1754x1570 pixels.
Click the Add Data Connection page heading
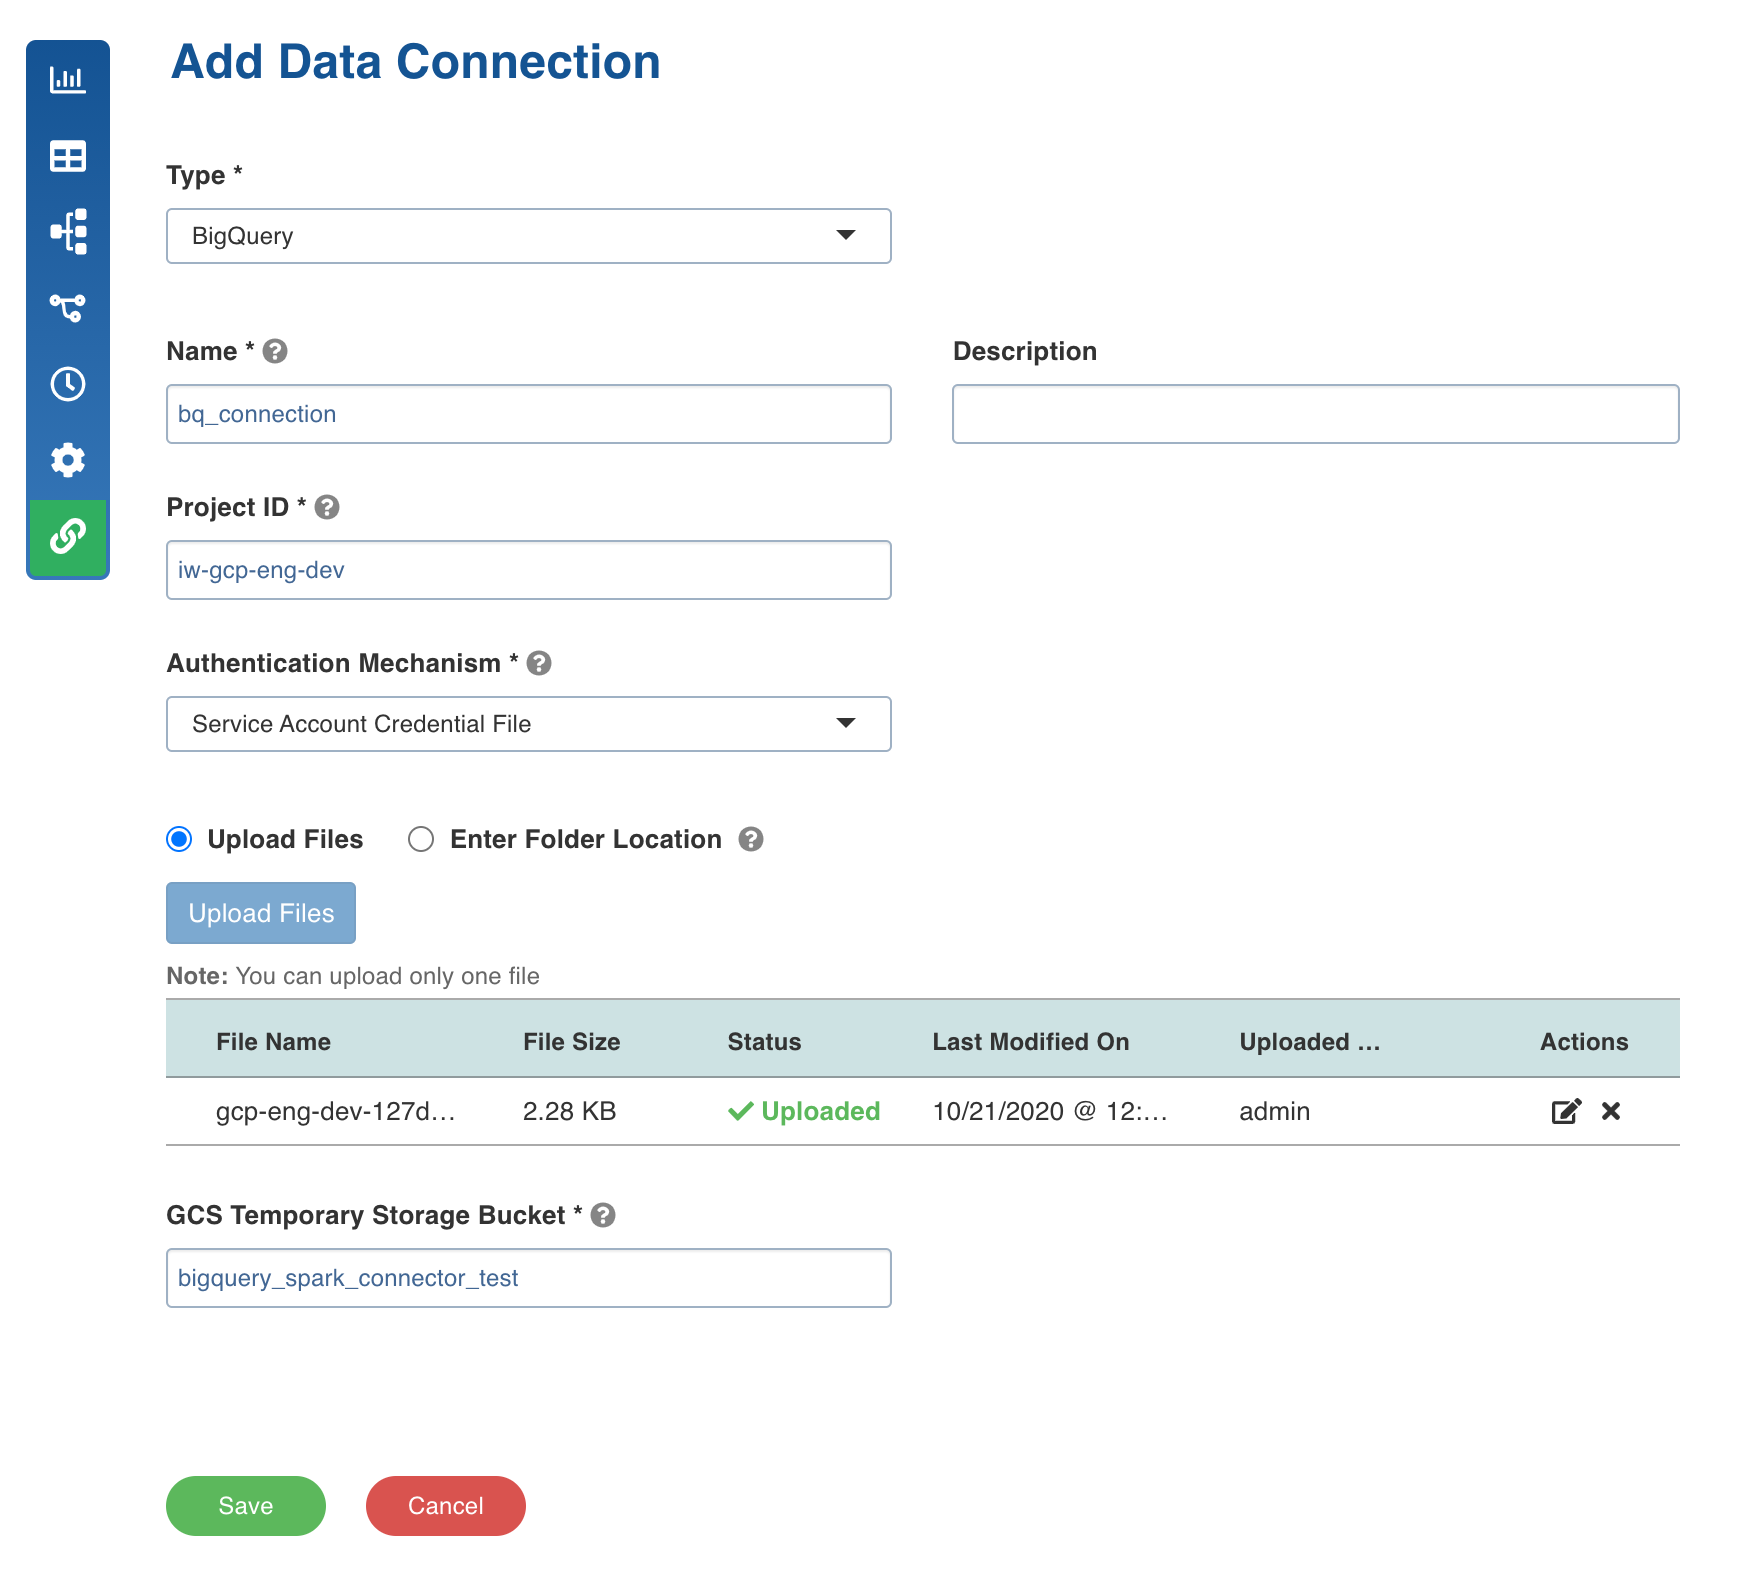[416, 62]
